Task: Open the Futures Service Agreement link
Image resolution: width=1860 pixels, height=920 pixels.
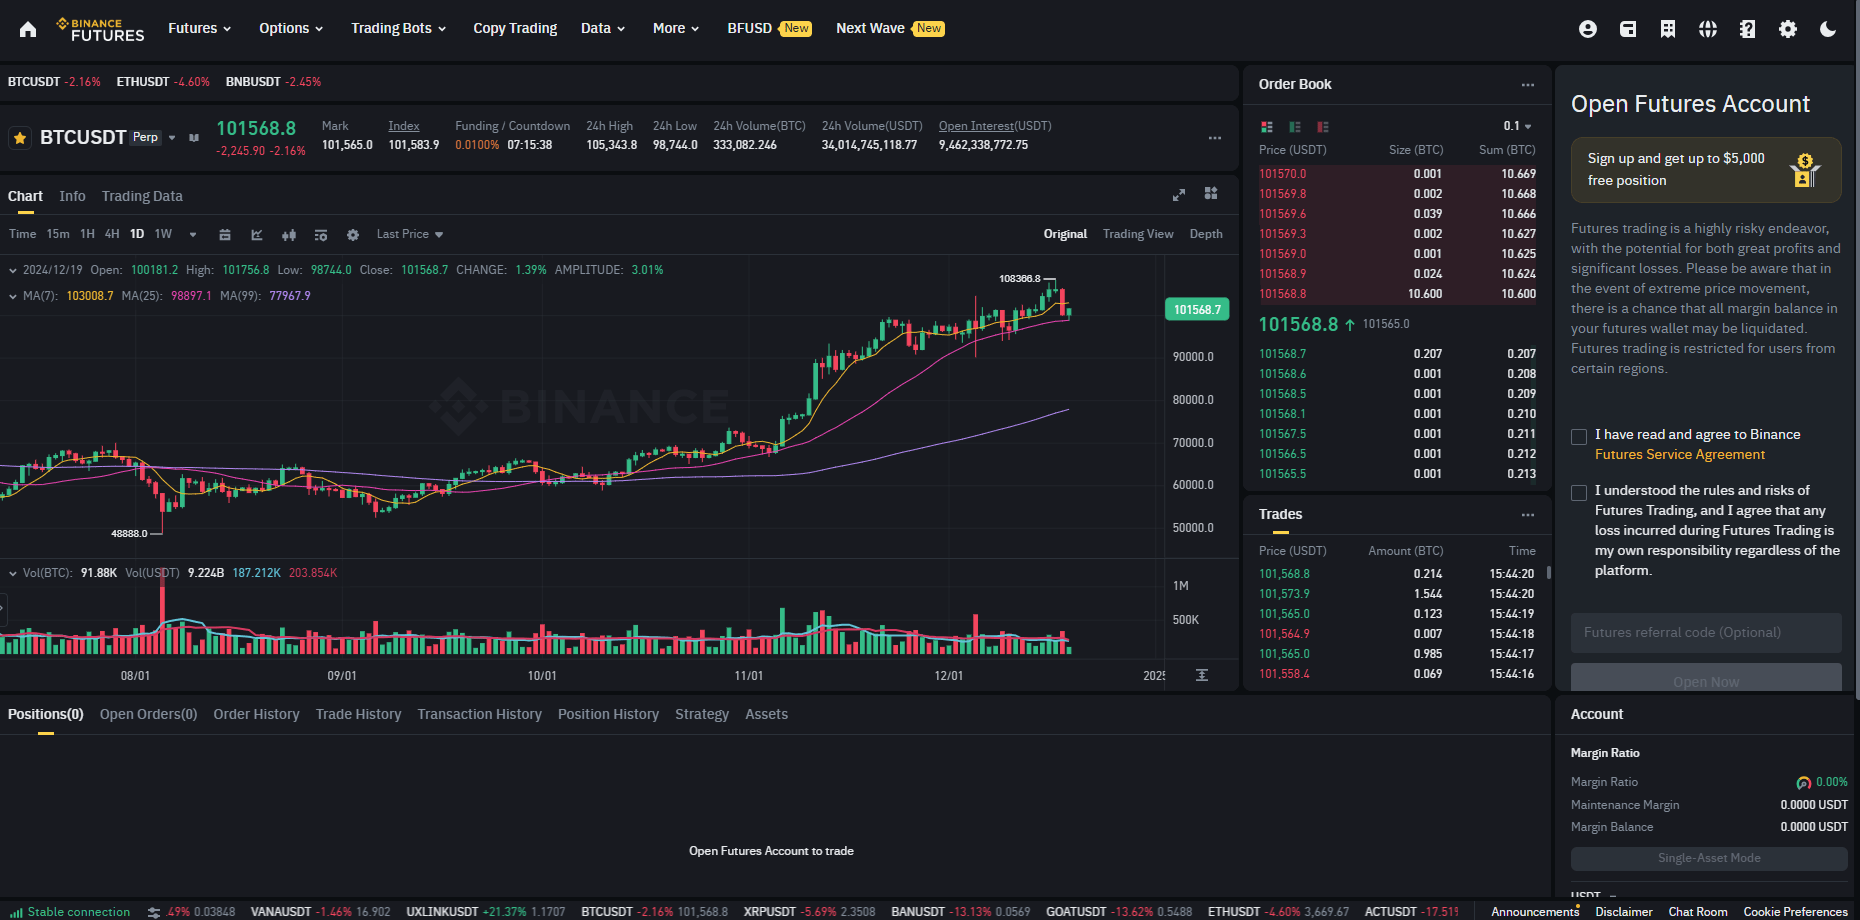Action: point(1680,455)
